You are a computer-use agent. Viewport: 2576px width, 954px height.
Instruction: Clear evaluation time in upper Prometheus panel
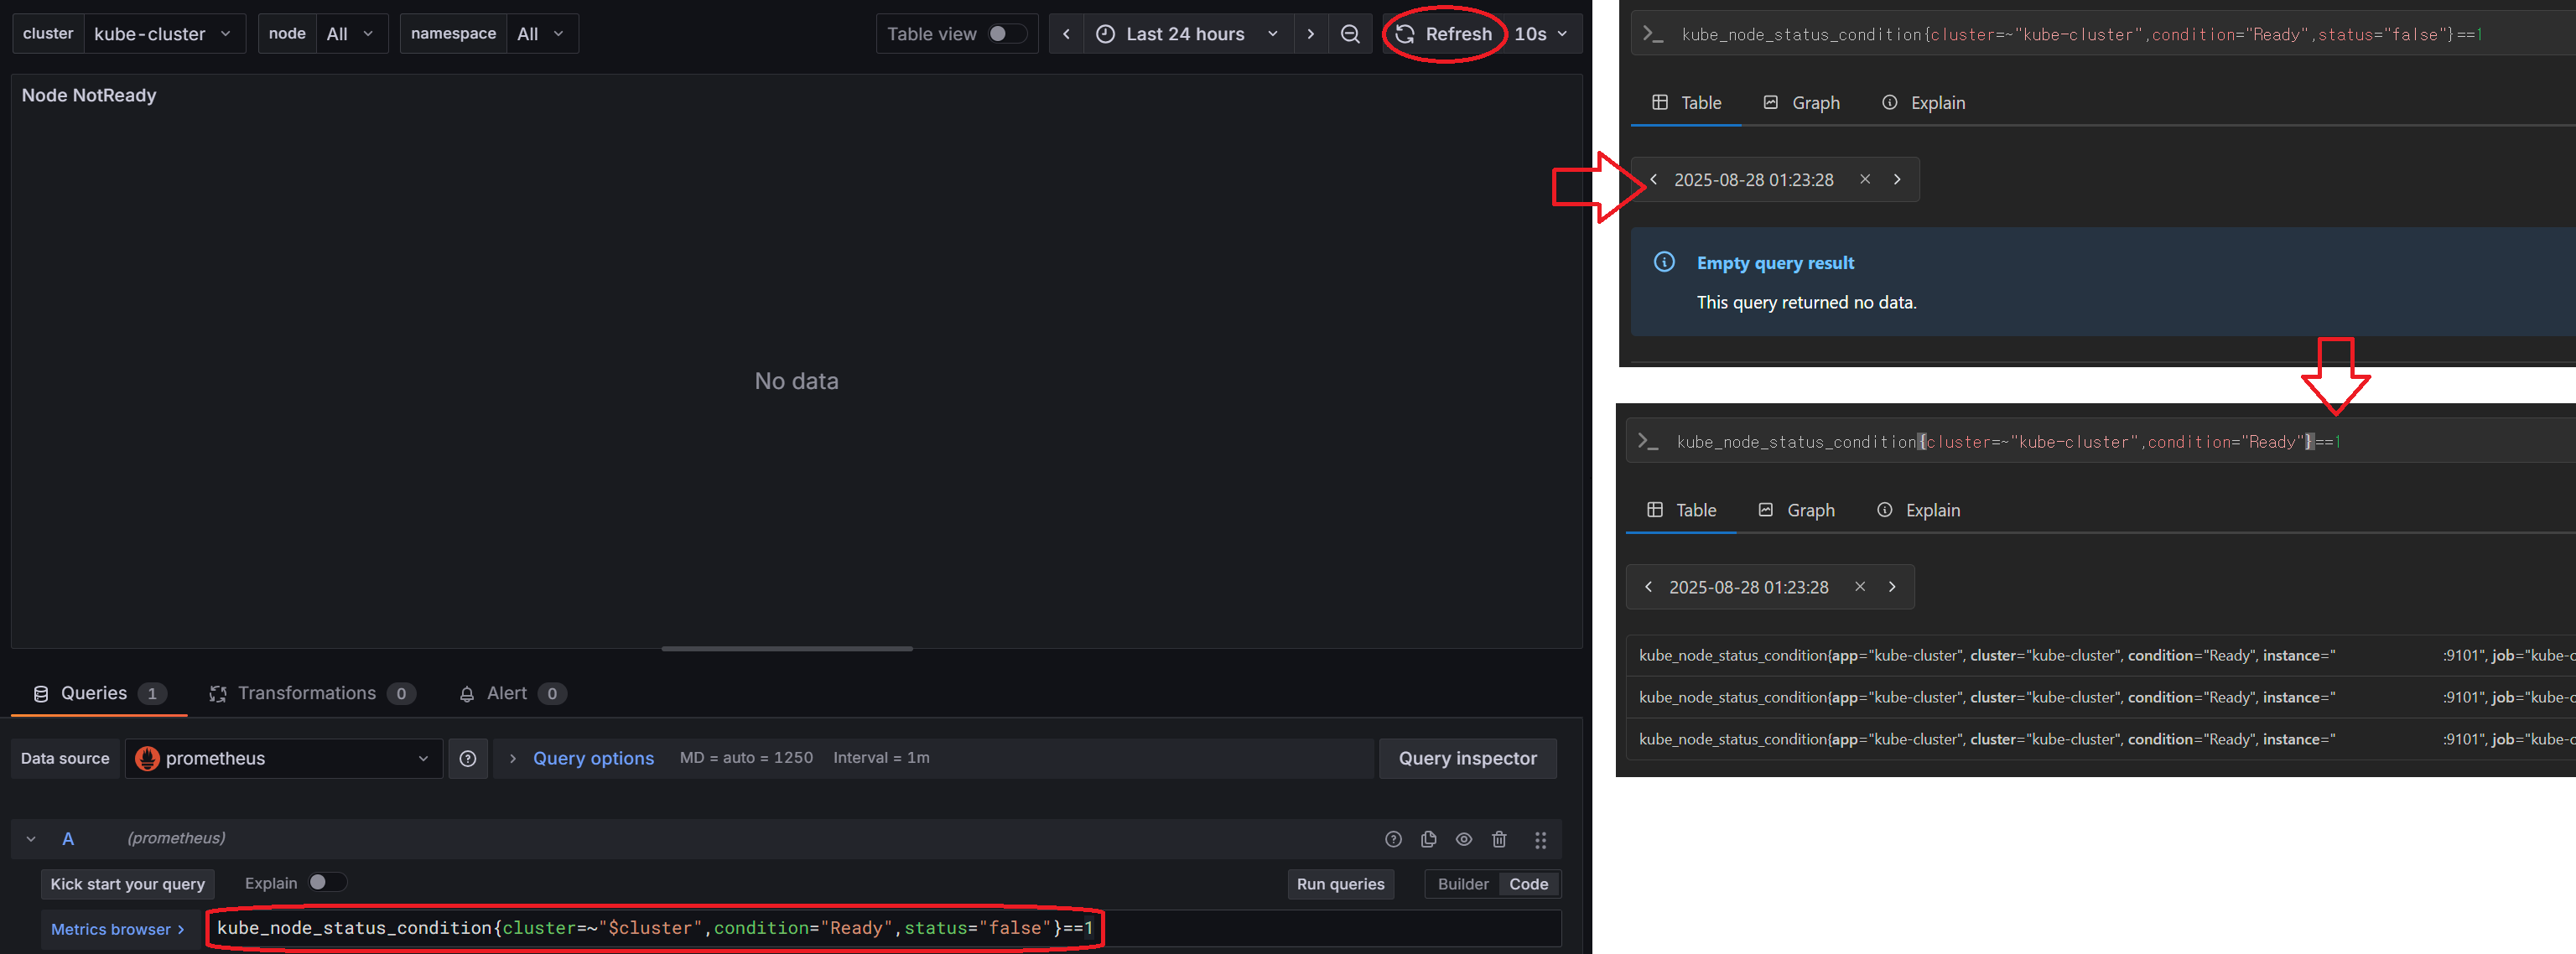1864,180
